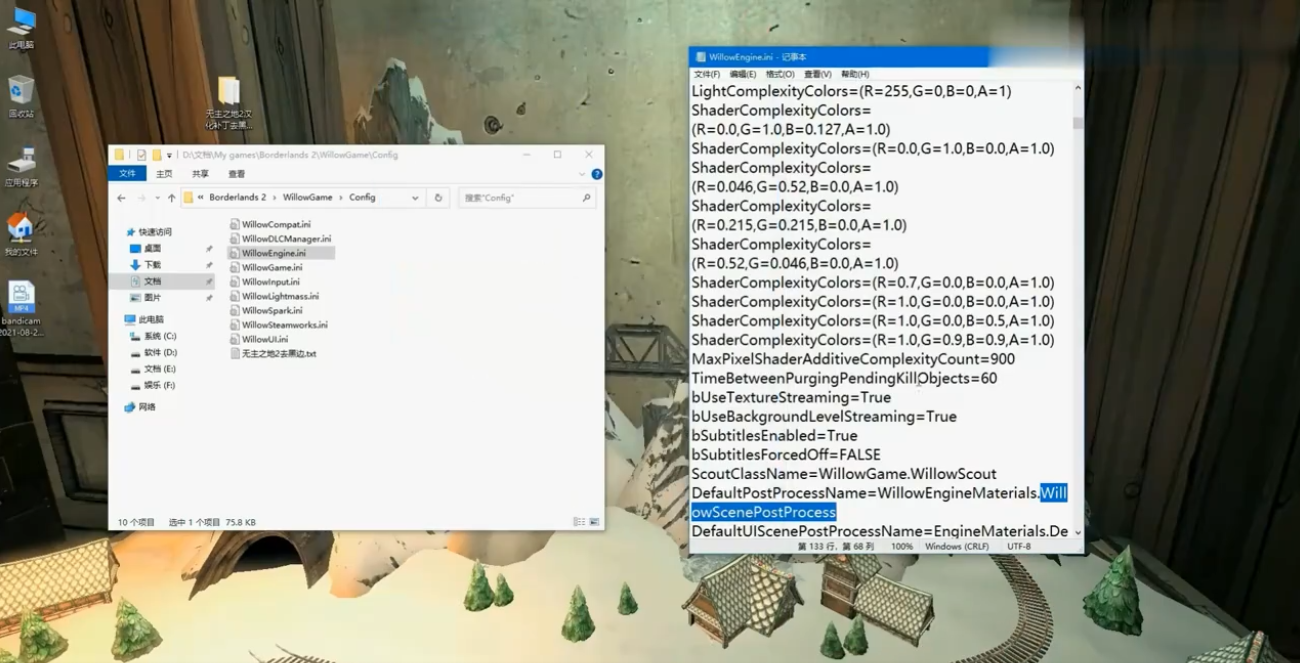Image resolution: width=1300 pixels, height=663 pixels.
Task: Open the 我的文件 desktop shortcut
Action: [21, 235]
